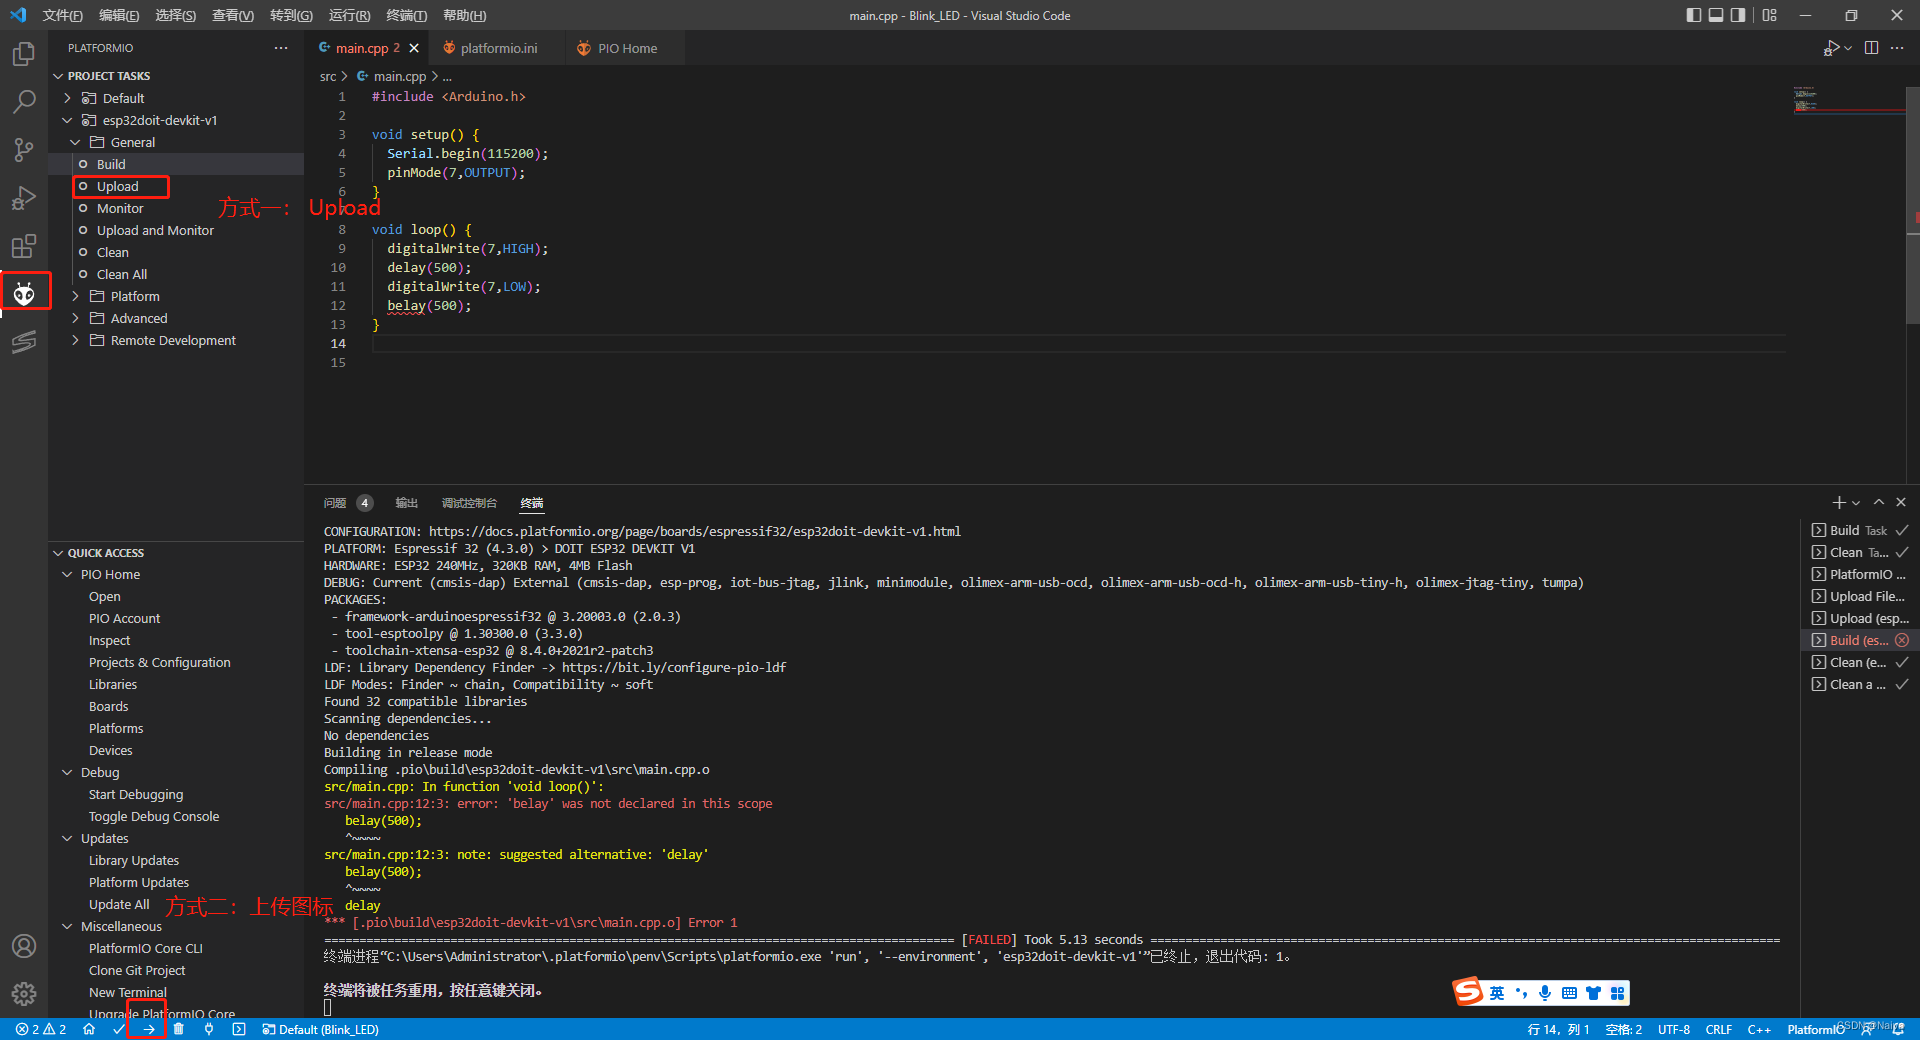
Task: Click the Sogou microphone voice input icon
Action: 1545,993
